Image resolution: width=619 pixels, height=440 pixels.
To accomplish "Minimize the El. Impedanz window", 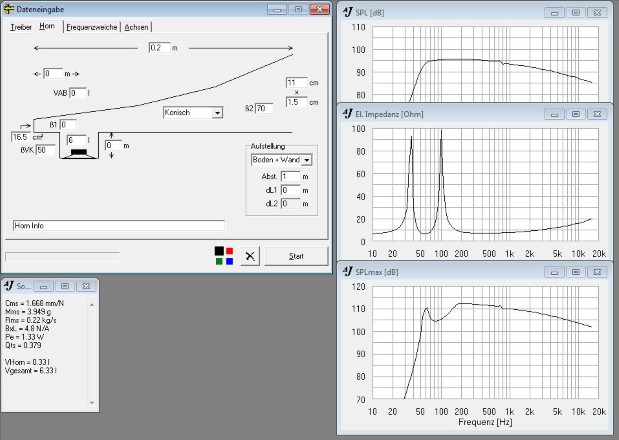I will [554, 114].
